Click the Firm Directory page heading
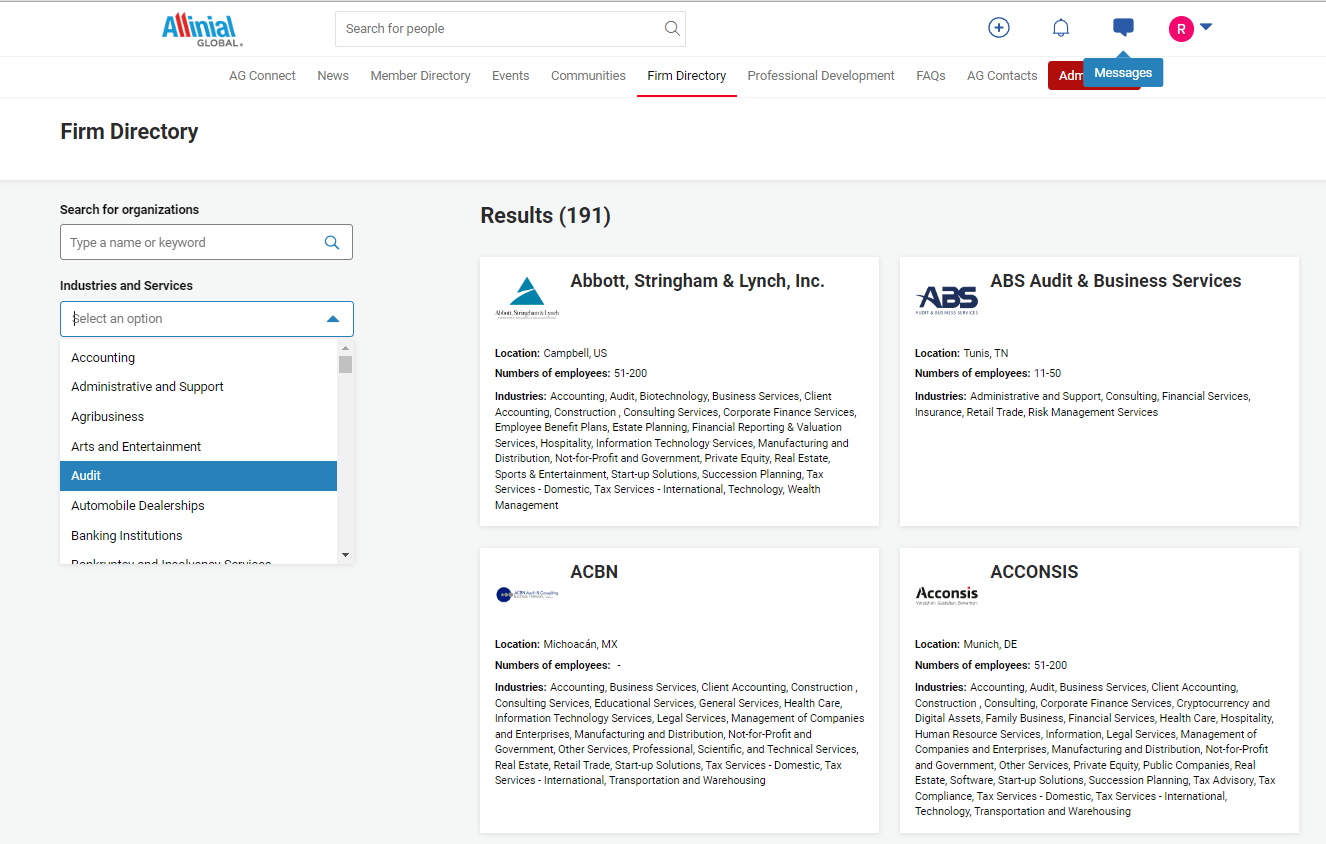Image resolution: width=1326 pixels, height=844 pixels. [129, 132]
